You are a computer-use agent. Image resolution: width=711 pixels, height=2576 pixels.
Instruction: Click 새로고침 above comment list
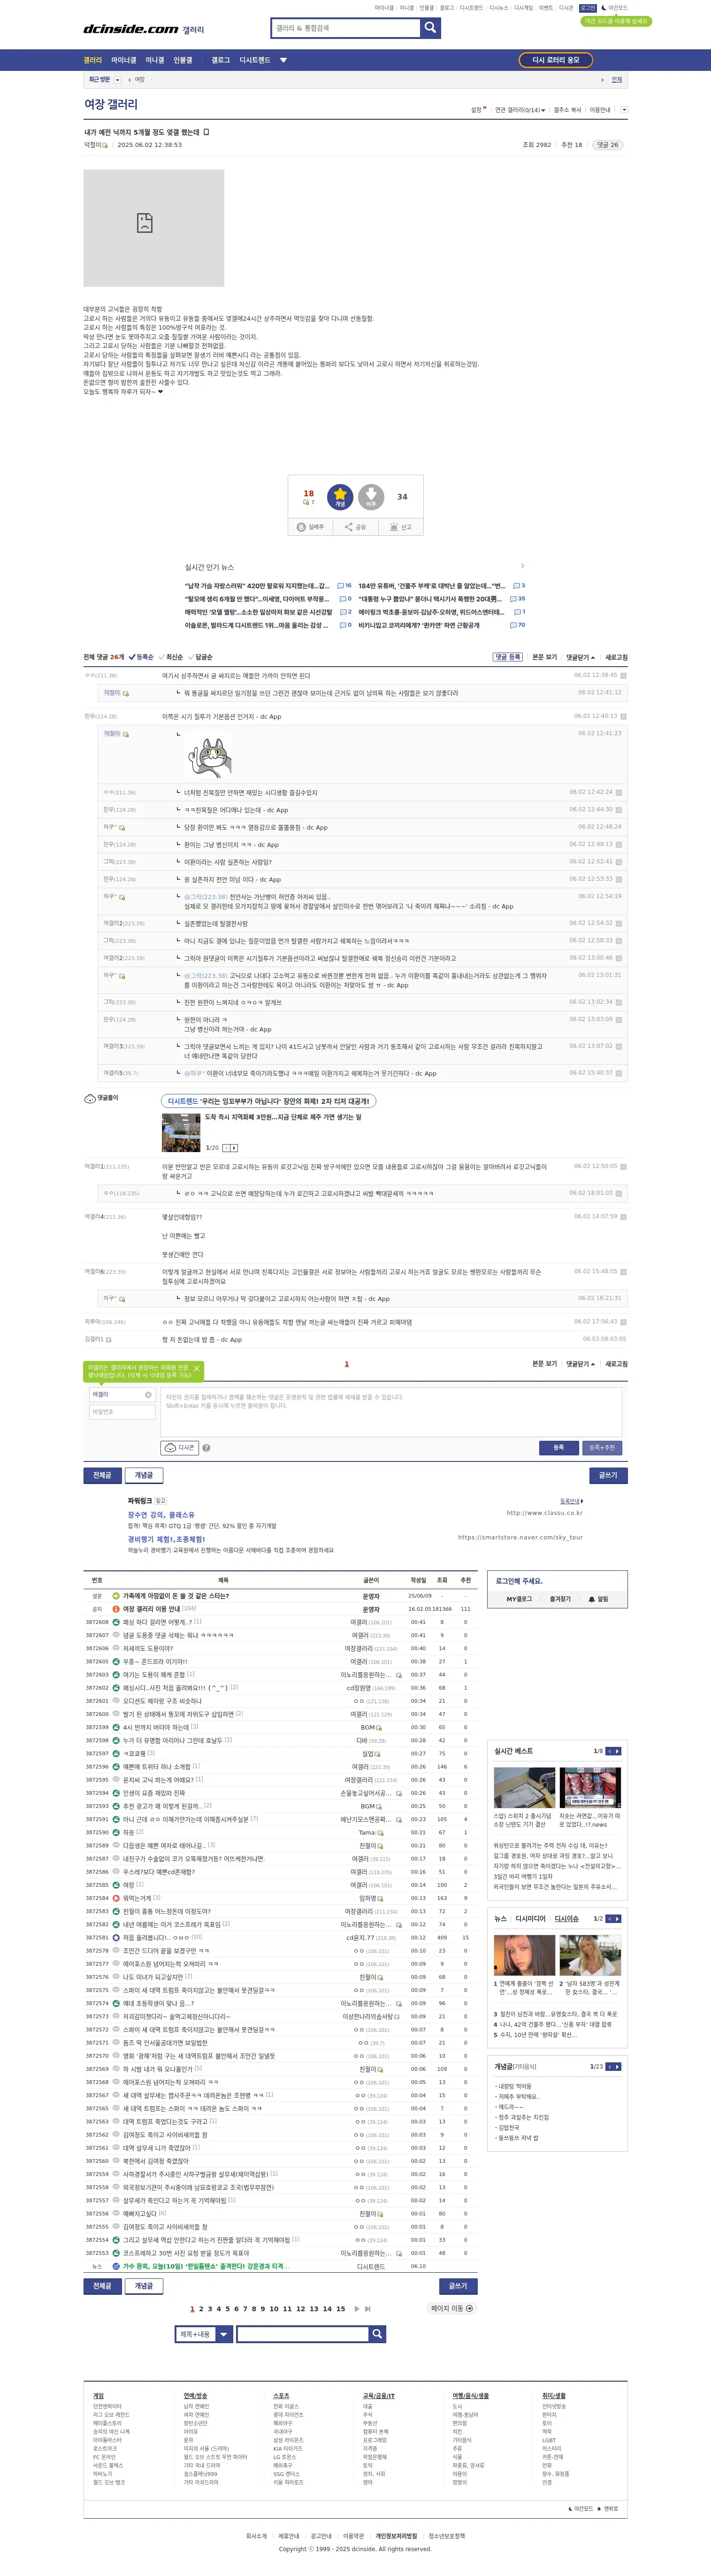[x=616, y=657]
